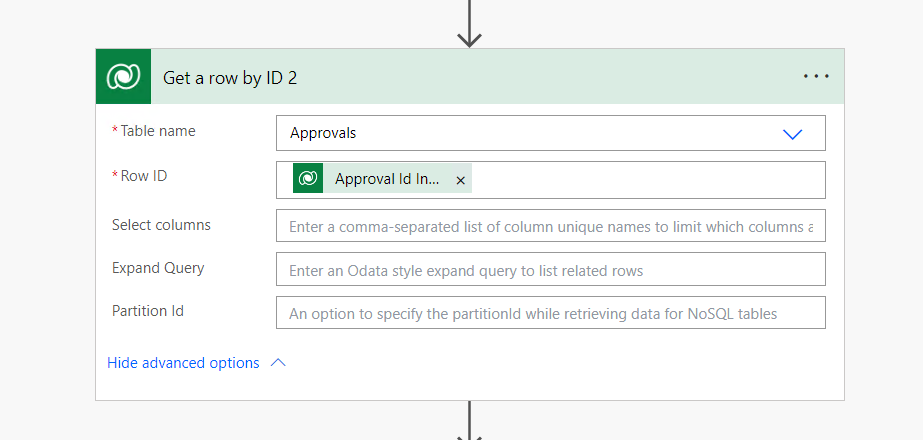Open the Table name dropdown arrow
Viewport: 923px width, 440px height.
click(x=792, y=134)
